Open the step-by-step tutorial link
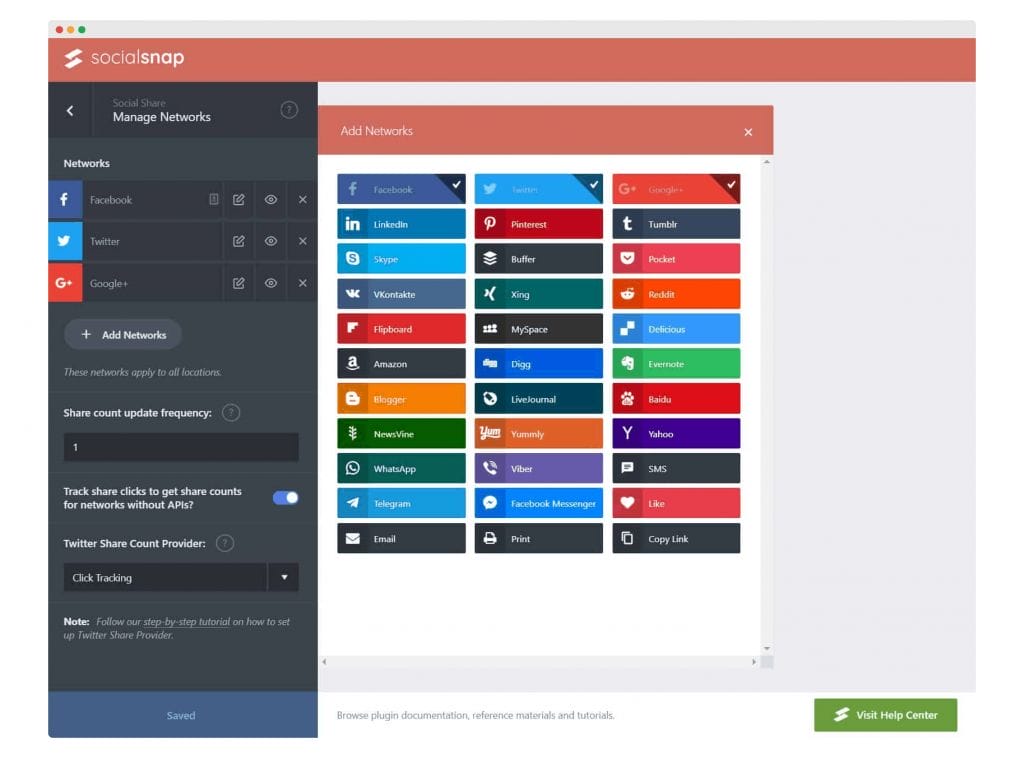Image resolution: width=1024 pixels, height=758 pixels. click(187, 622)
